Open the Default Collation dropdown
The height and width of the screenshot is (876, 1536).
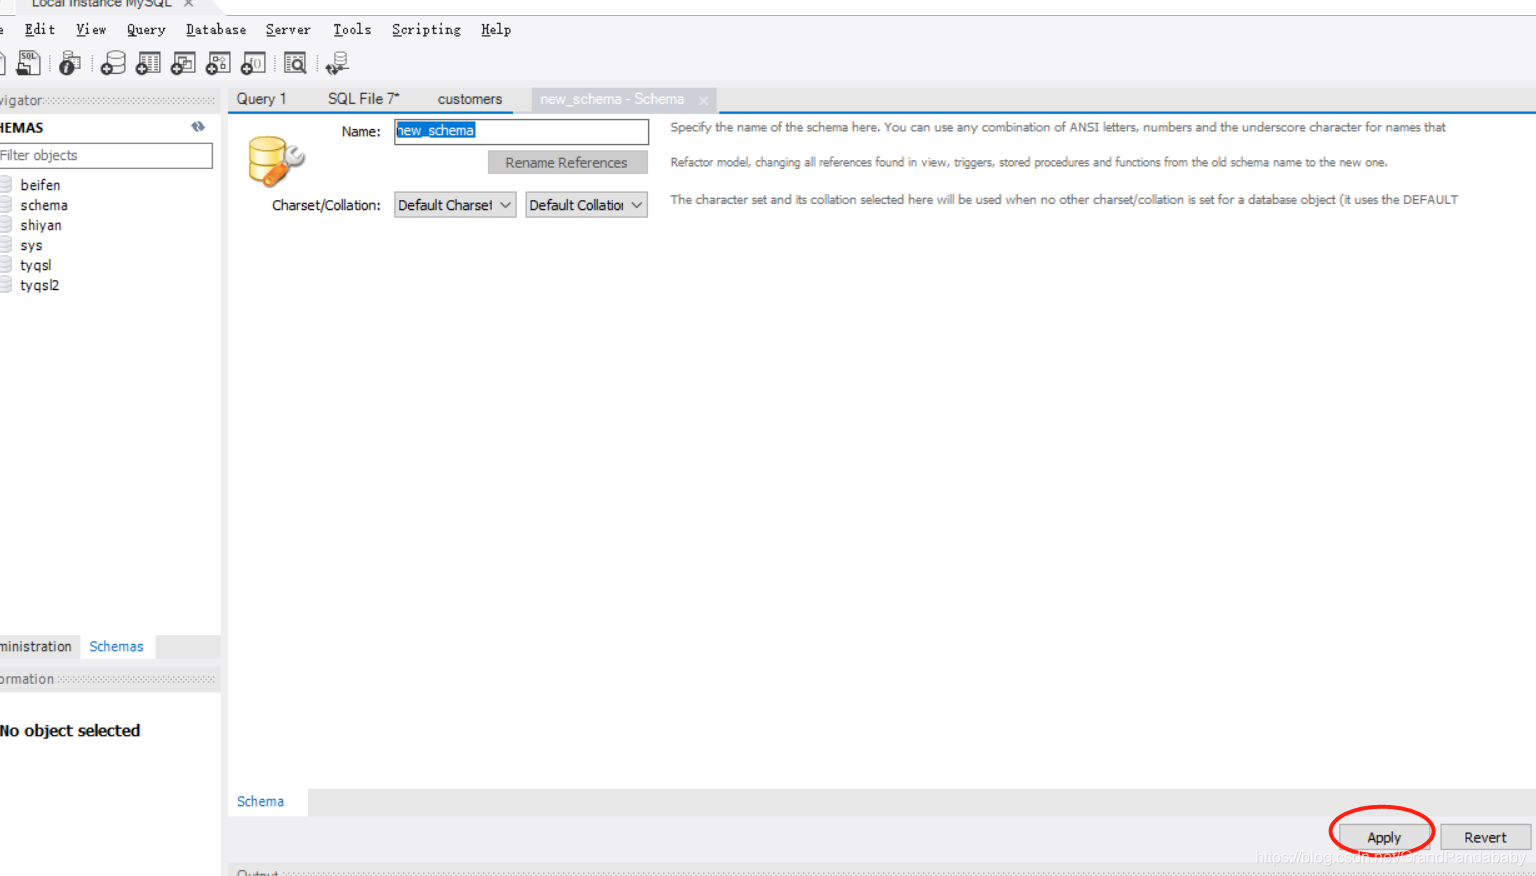(x=586, y=205)
